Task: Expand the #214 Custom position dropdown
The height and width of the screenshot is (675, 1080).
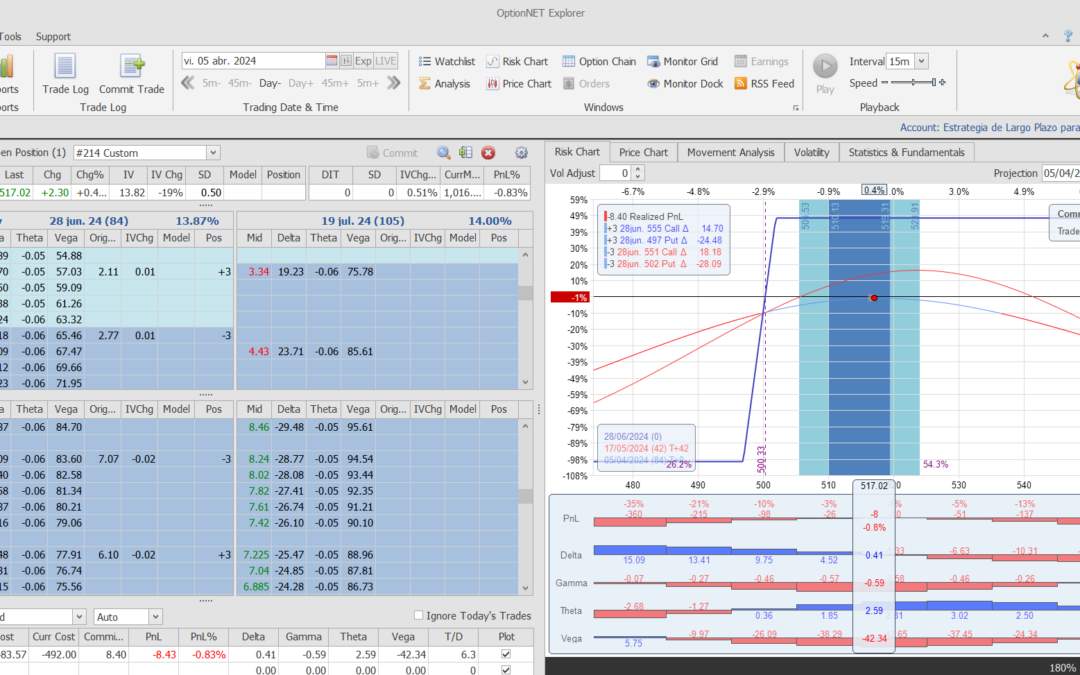Action: (x=212, y=153)
